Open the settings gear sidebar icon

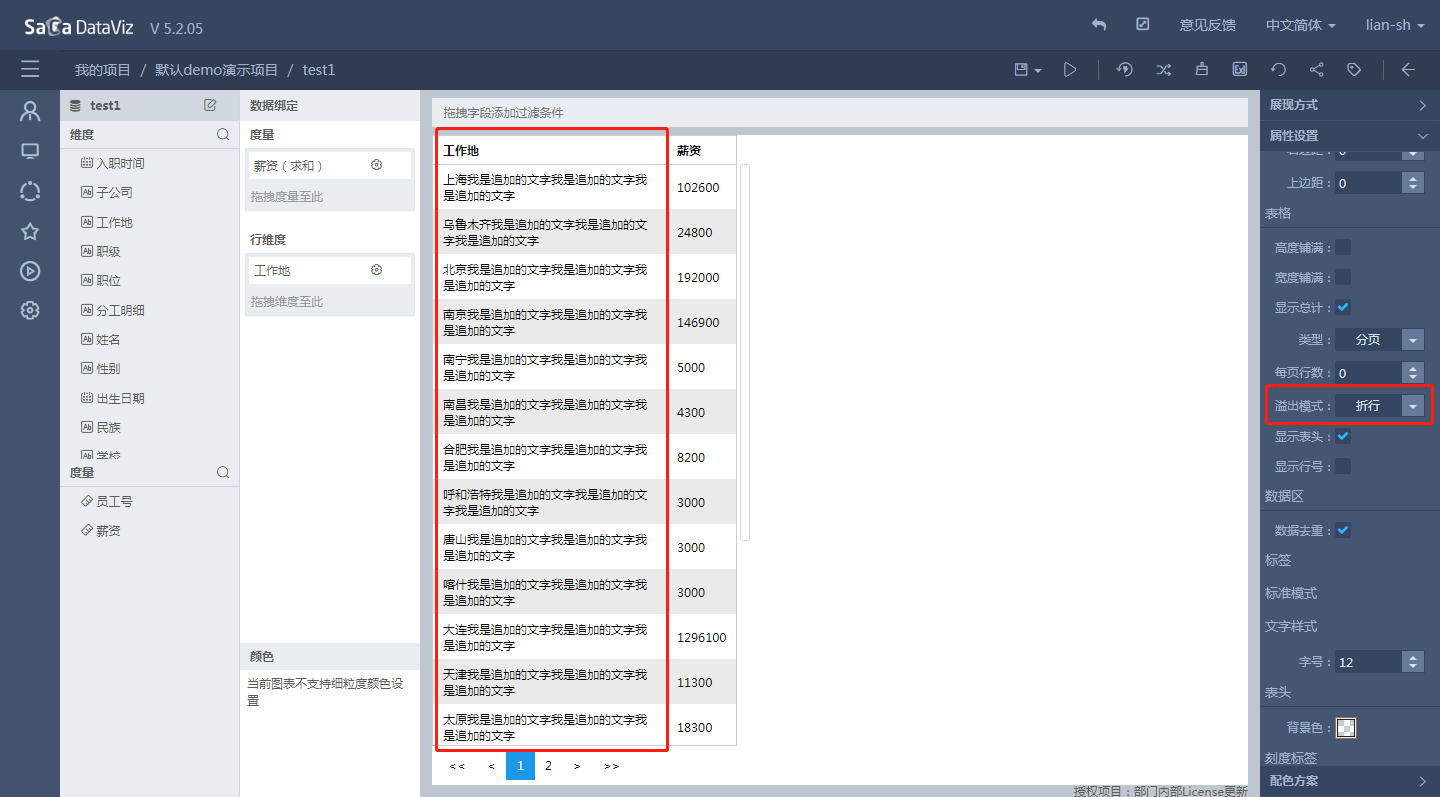[30, 310]
